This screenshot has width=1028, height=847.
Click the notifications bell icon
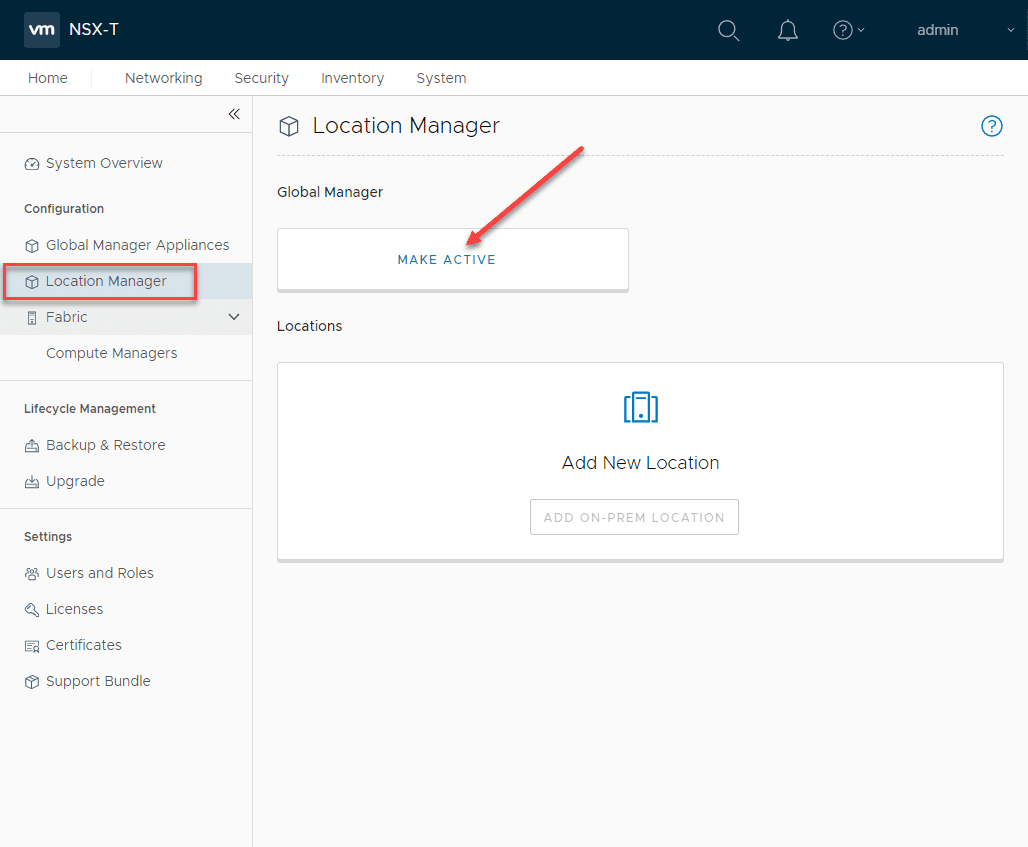pos(787,30)
